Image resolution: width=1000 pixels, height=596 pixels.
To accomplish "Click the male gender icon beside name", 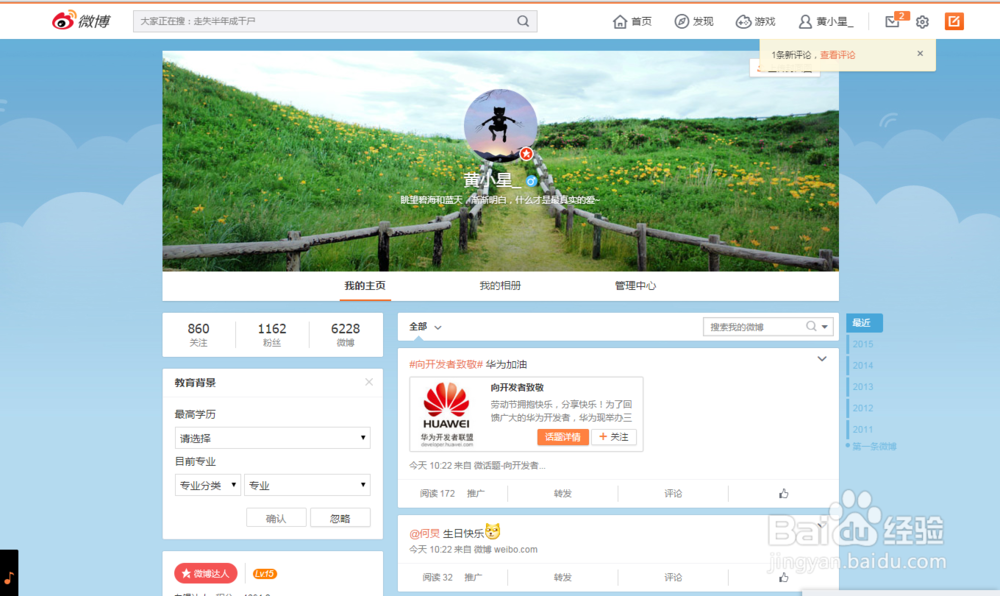I will (531, 181).
